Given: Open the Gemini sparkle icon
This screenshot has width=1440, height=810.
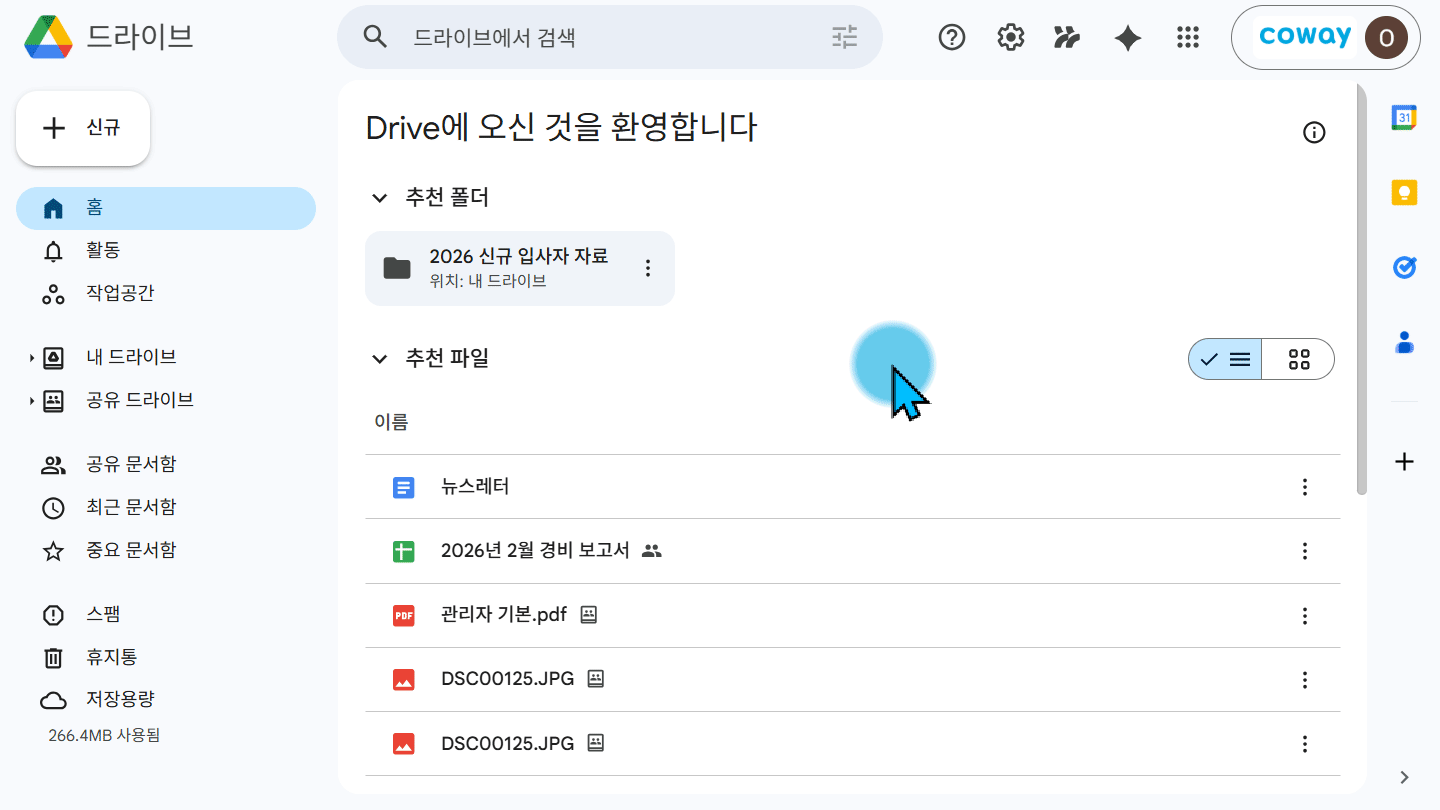Looking at the screenshot, I should point(1128,38).
